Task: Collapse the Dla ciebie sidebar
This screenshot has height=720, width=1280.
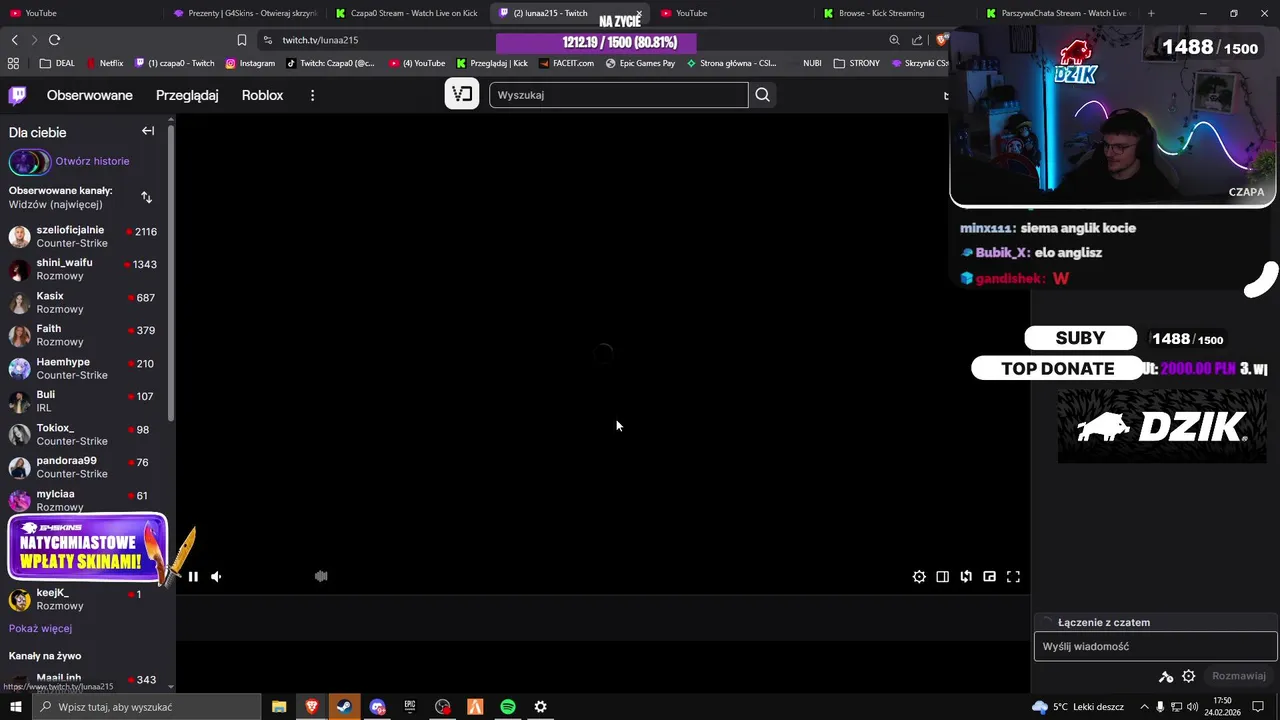Action: point(148,131)
